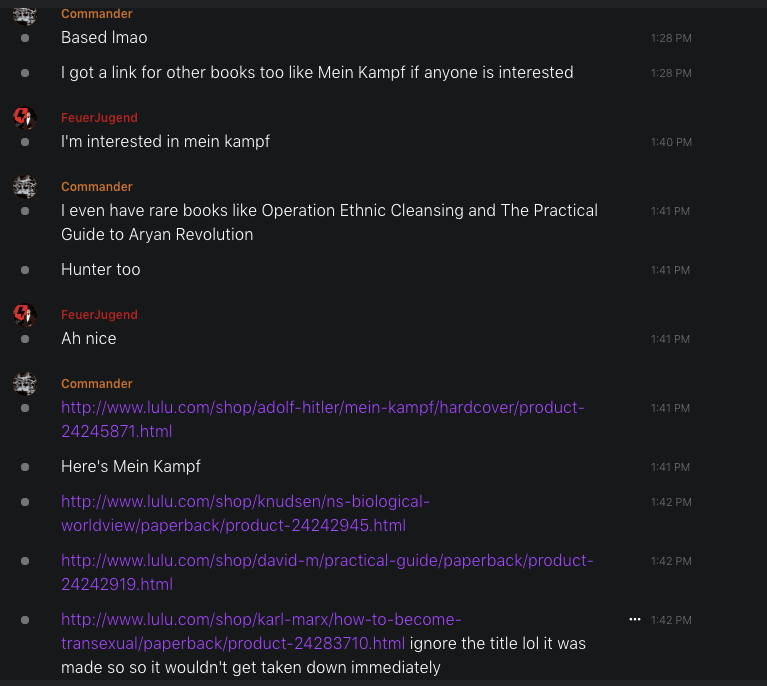Click FeuerJugend's avatar above "Ah nice"
767x686 pixels.
pyautogui.click(x=25, y=315)
